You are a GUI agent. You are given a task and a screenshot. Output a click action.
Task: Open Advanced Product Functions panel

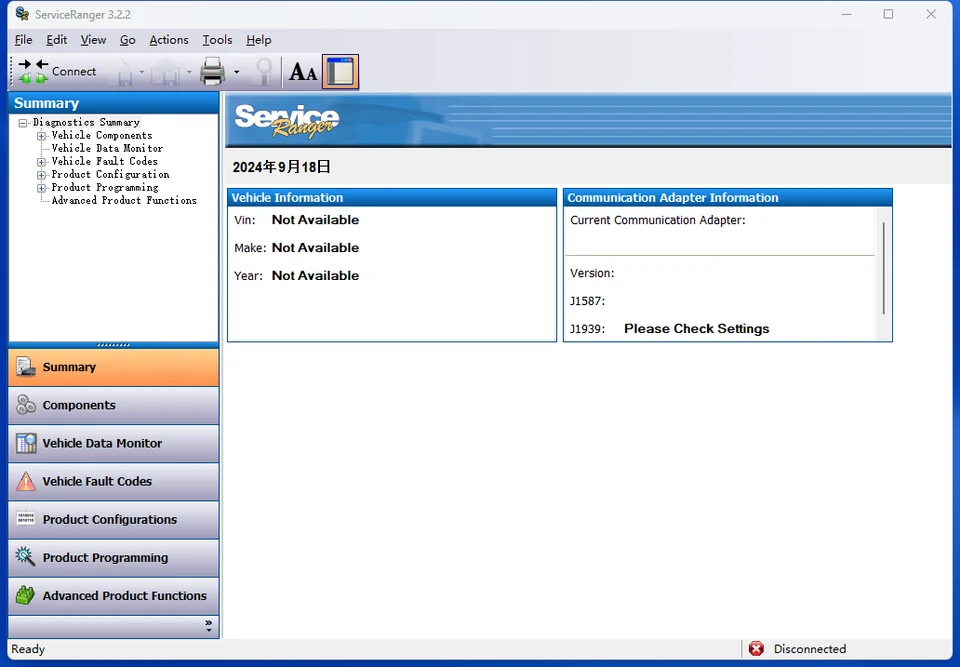pyautogui.click(x=114, y=595)
